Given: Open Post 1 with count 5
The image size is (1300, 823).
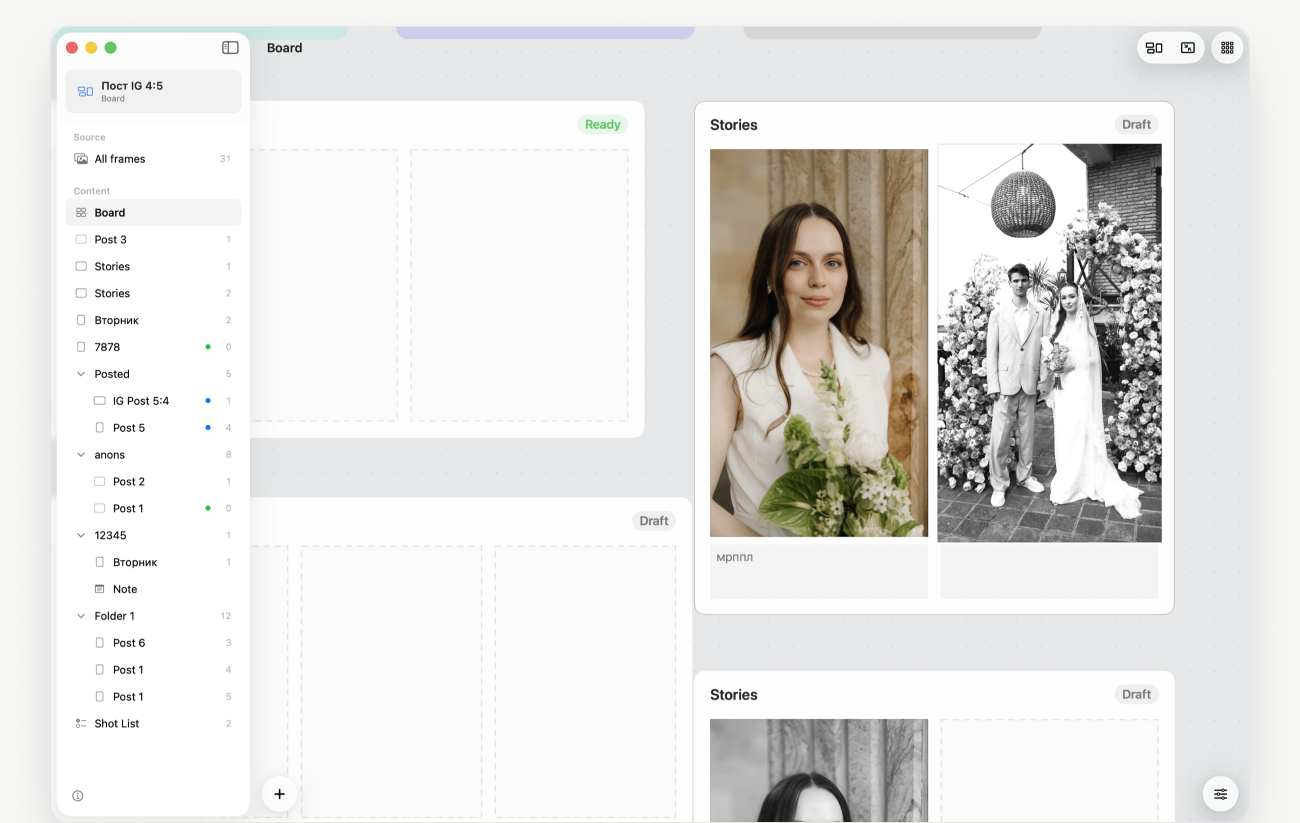Looking at the screenshot, I should (153, 697).
